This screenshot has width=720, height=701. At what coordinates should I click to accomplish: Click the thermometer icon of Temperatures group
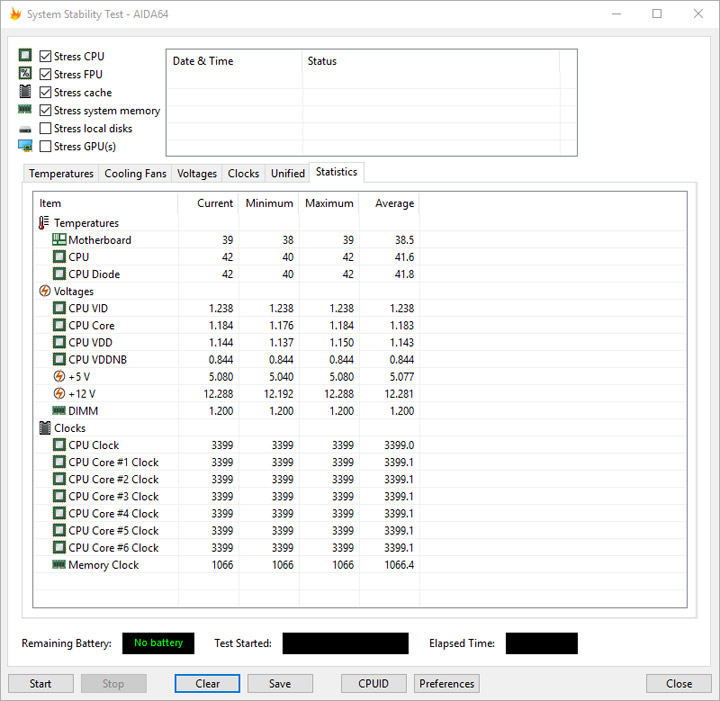pos(44,223)
